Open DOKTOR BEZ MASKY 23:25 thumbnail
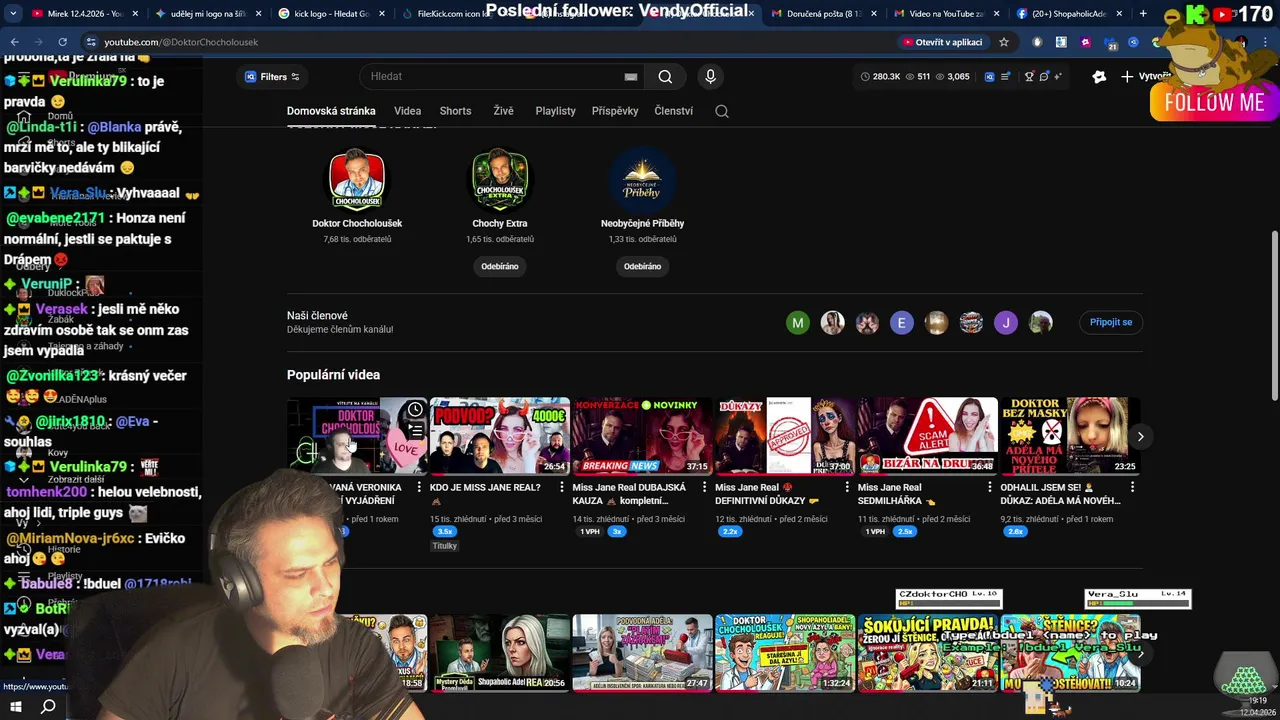Image resolution: width=1280 pixels, height=720 pixels. click(x=1070, y=436)
